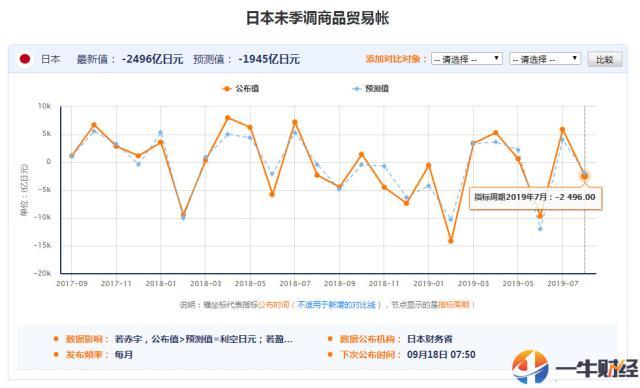
Task: Click the 指标周期 highlighted text in note
Action: tap(453, 305)
